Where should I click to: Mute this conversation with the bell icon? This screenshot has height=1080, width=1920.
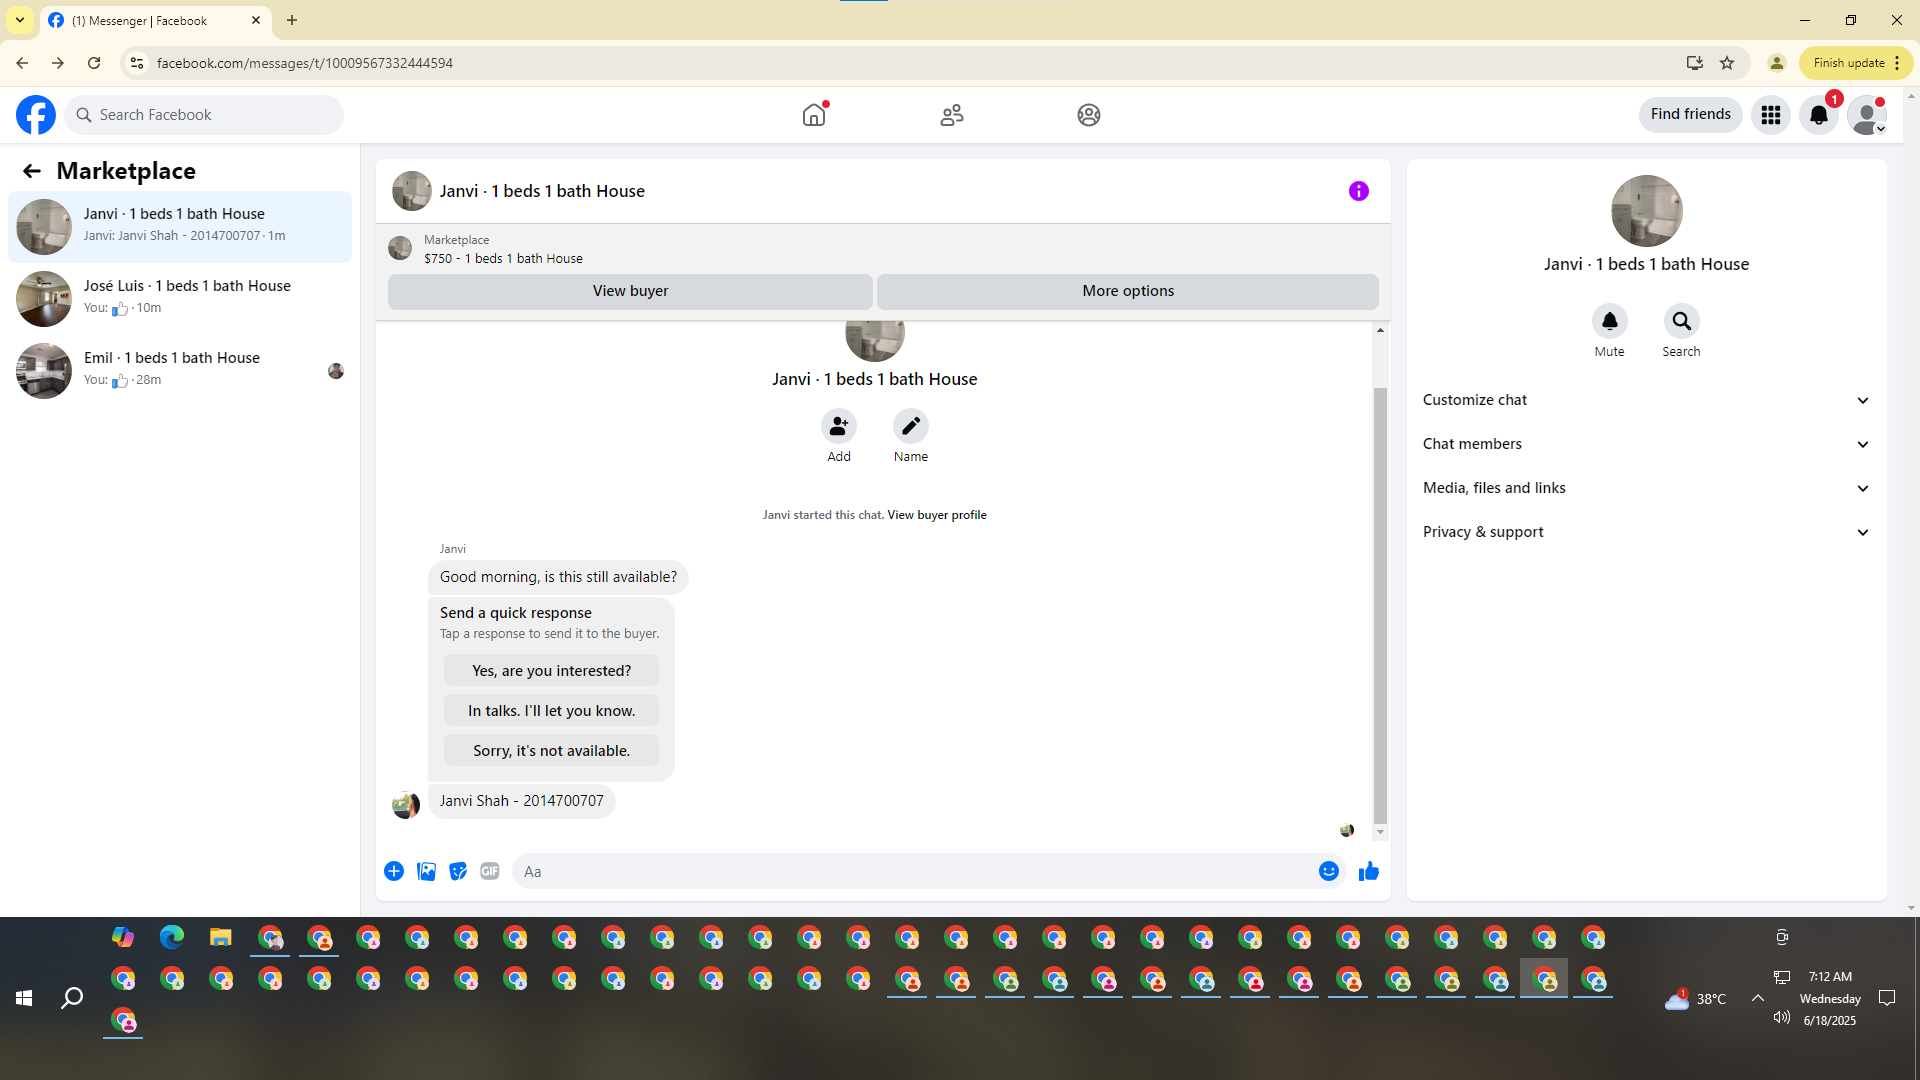[1610, 321]
